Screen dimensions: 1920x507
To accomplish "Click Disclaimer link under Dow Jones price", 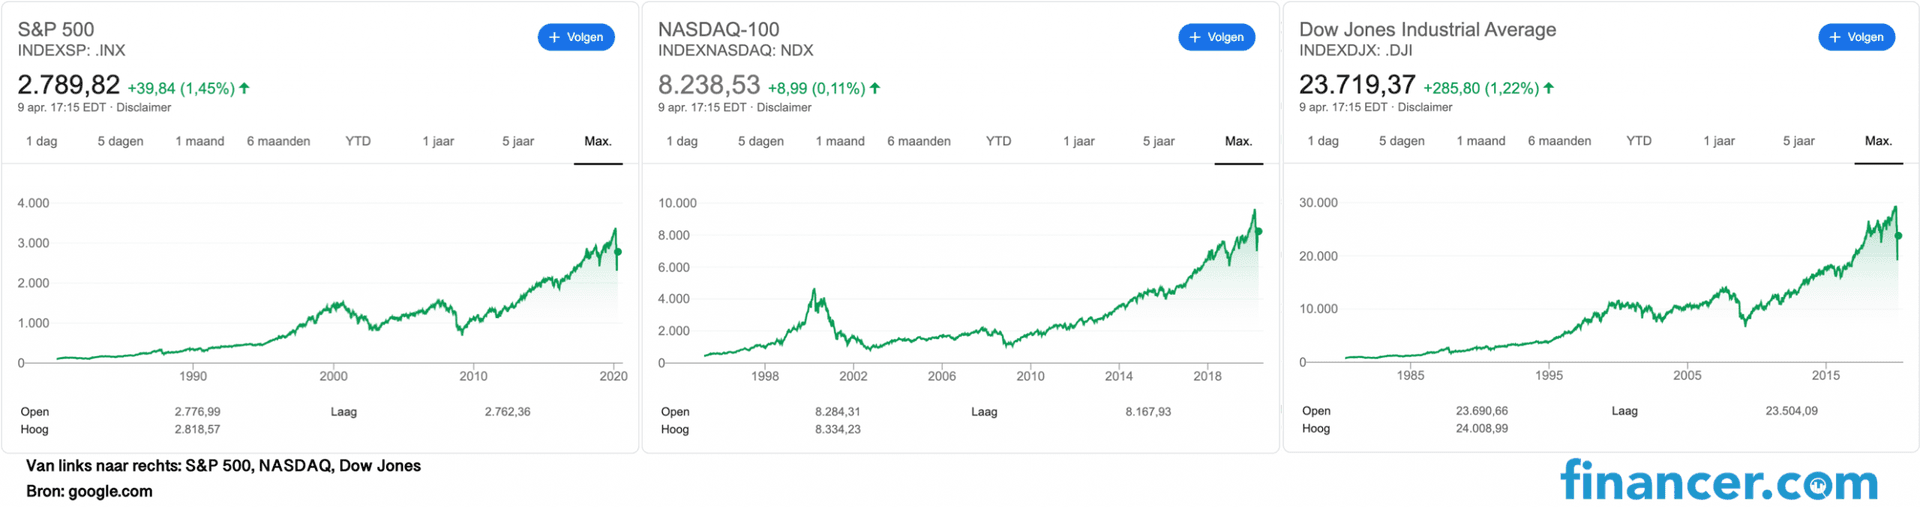I will click(1425, 107).
